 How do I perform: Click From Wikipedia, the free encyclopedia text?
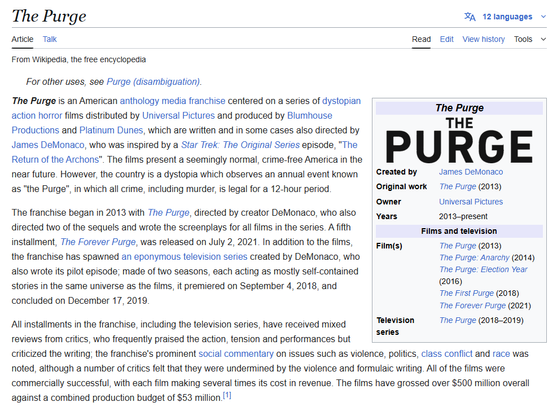click(79, 59)
